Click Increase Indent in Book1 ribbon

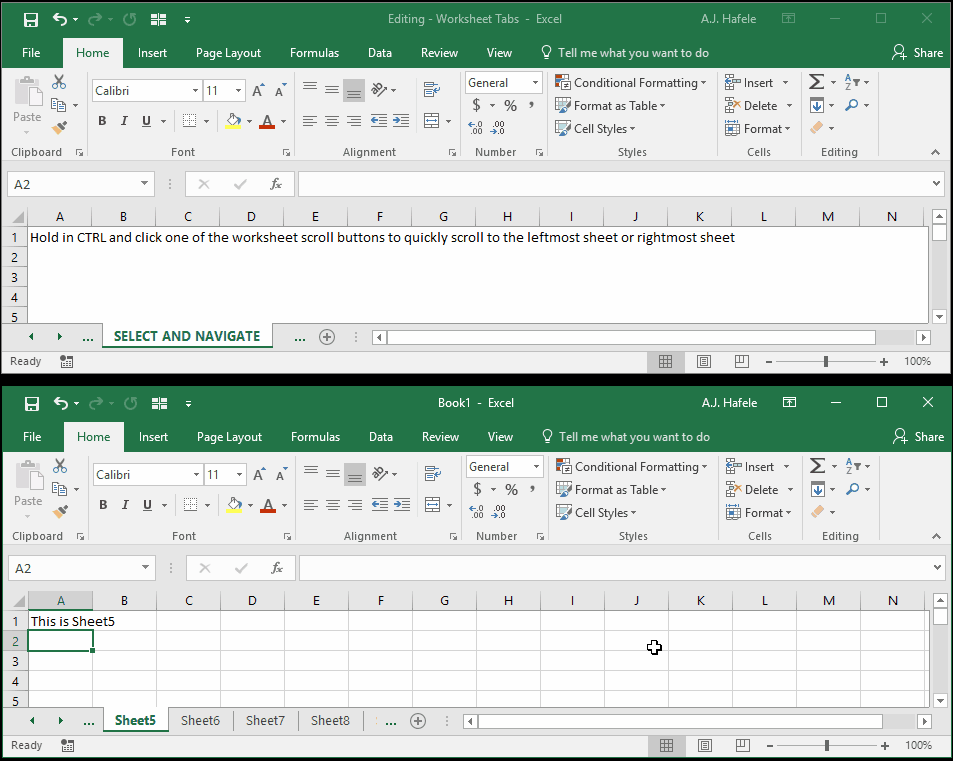coord(402,504)
